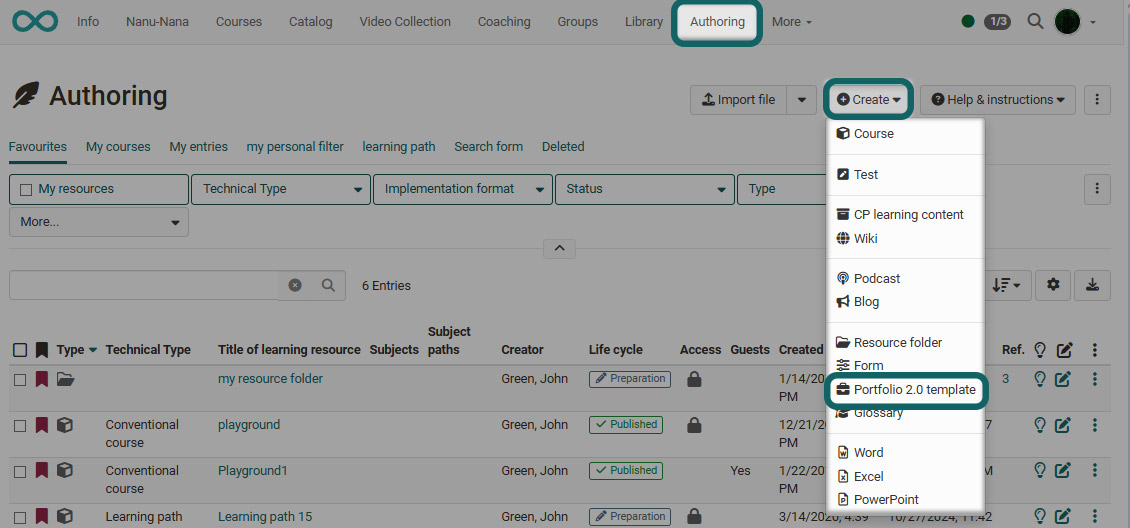Click into the table search input field
This screenshot has width=1130, height=528.
tap(143, 285)
